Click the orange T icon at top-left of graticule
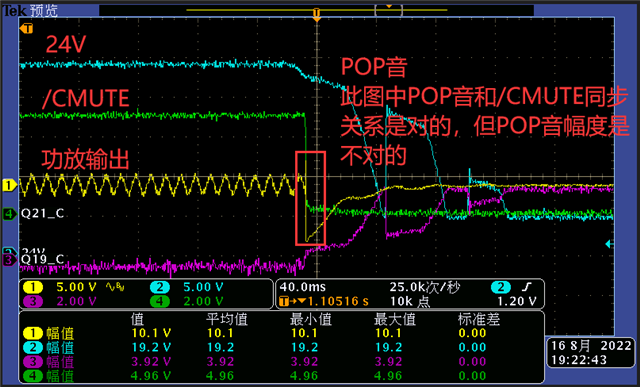This screenshot has width=640, height=387. pyautogui.click(x=27, y=28)
